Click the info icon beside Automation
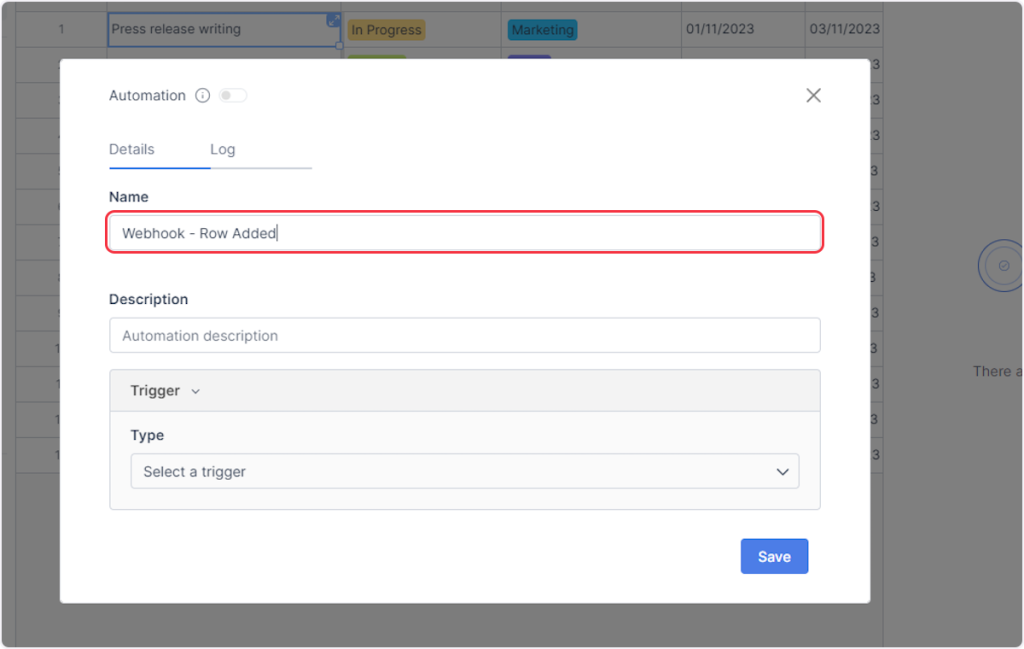This screenshot has width=1024, height=649. pos(202,96)
